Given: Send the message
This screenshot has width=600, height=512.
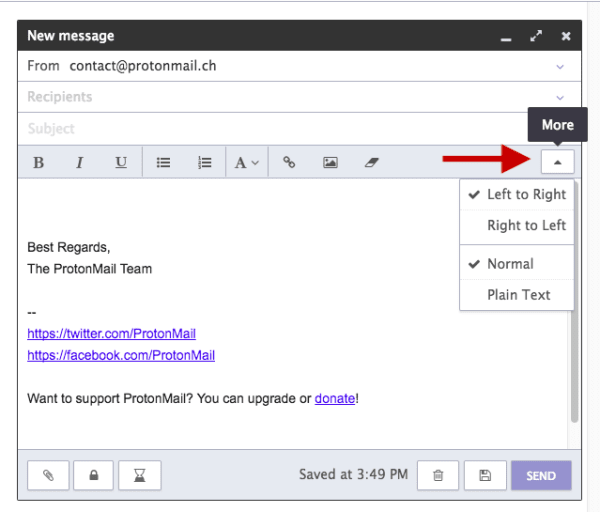Looking at the screenshot, I should click(x=541, y=475).
